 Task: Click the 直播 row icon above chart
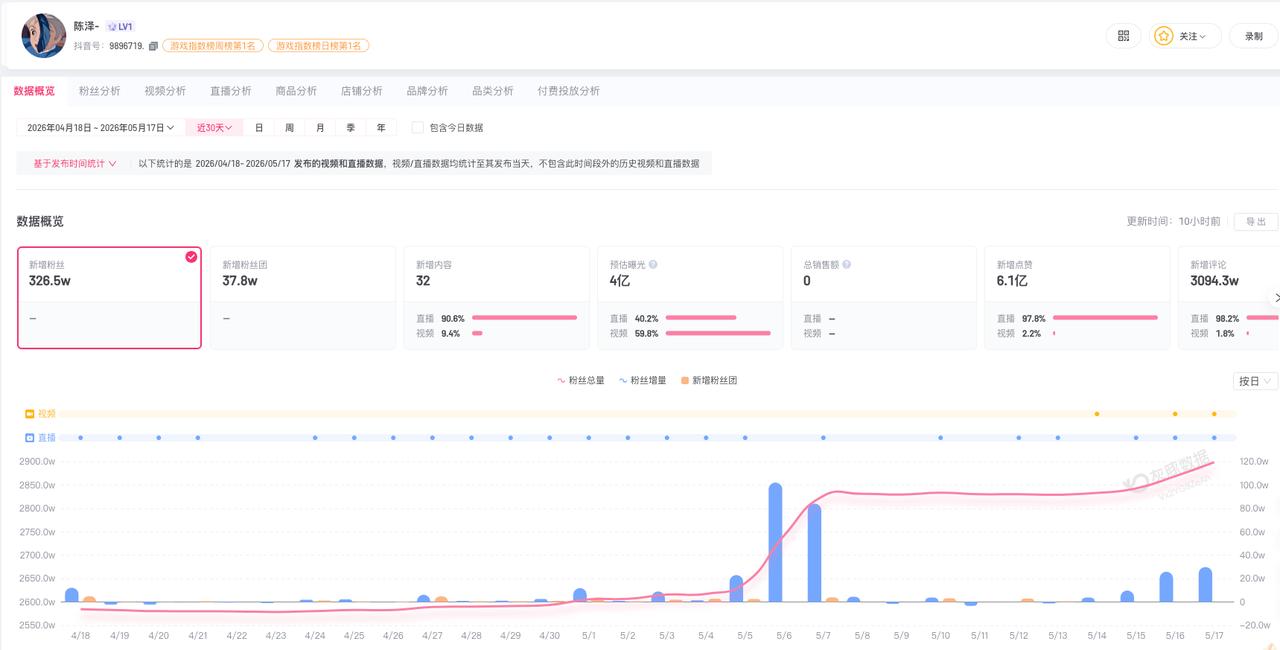pyautogui.click(x=30, y=438)
